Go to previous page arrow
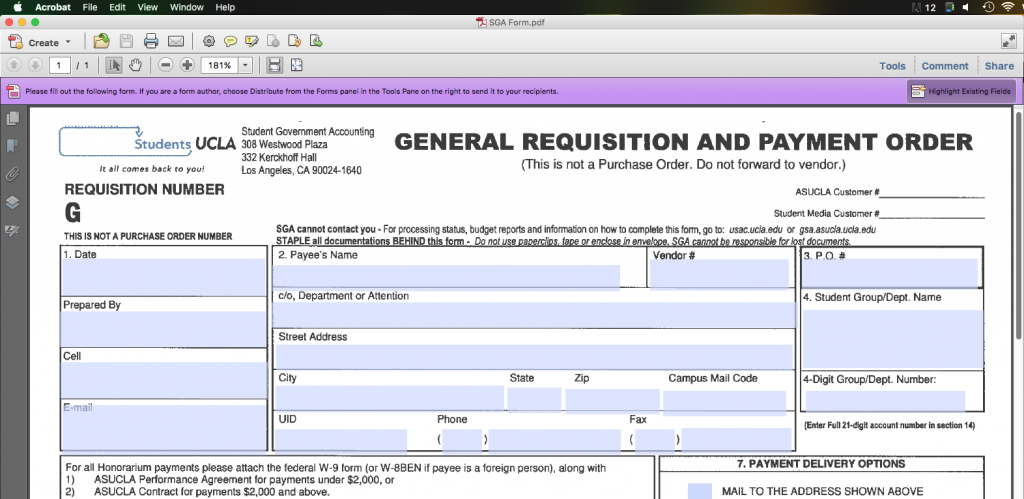Viewport: 1024px width, 499px height. 14,65
